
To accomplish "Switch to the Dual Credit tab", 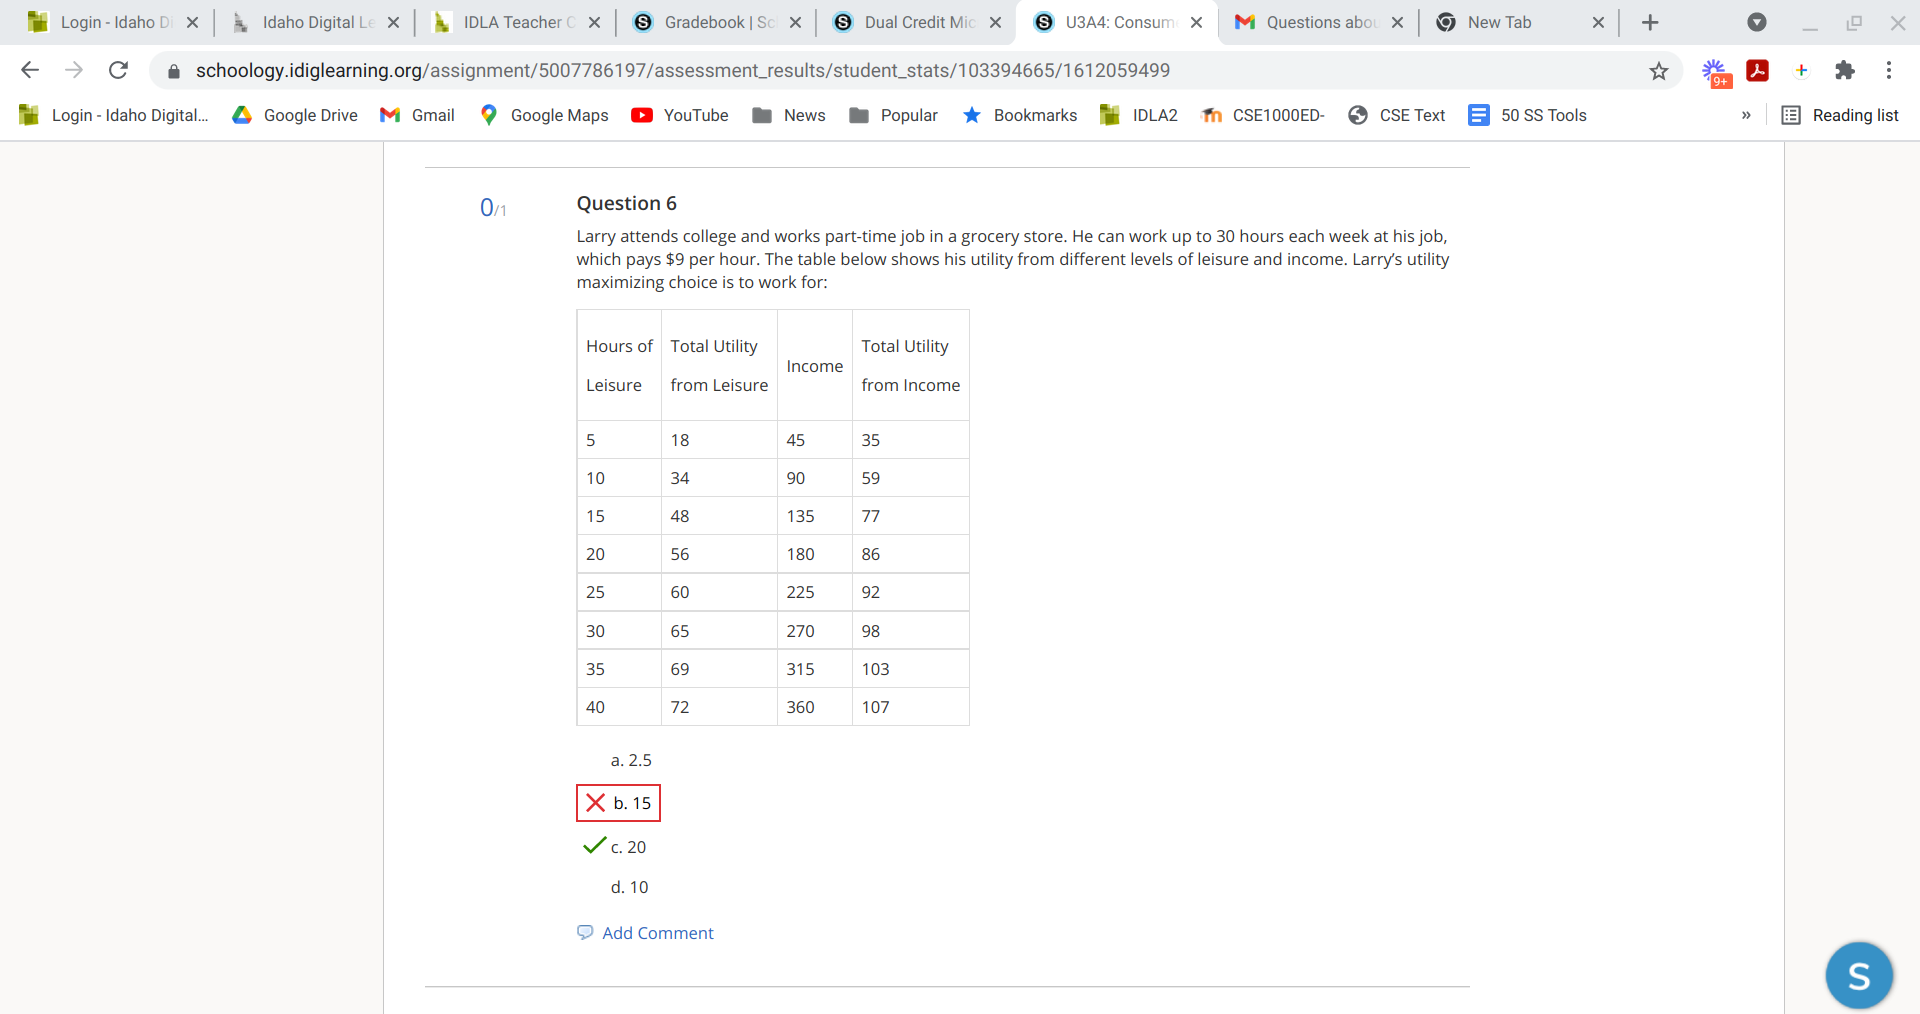I will [915, 21].
